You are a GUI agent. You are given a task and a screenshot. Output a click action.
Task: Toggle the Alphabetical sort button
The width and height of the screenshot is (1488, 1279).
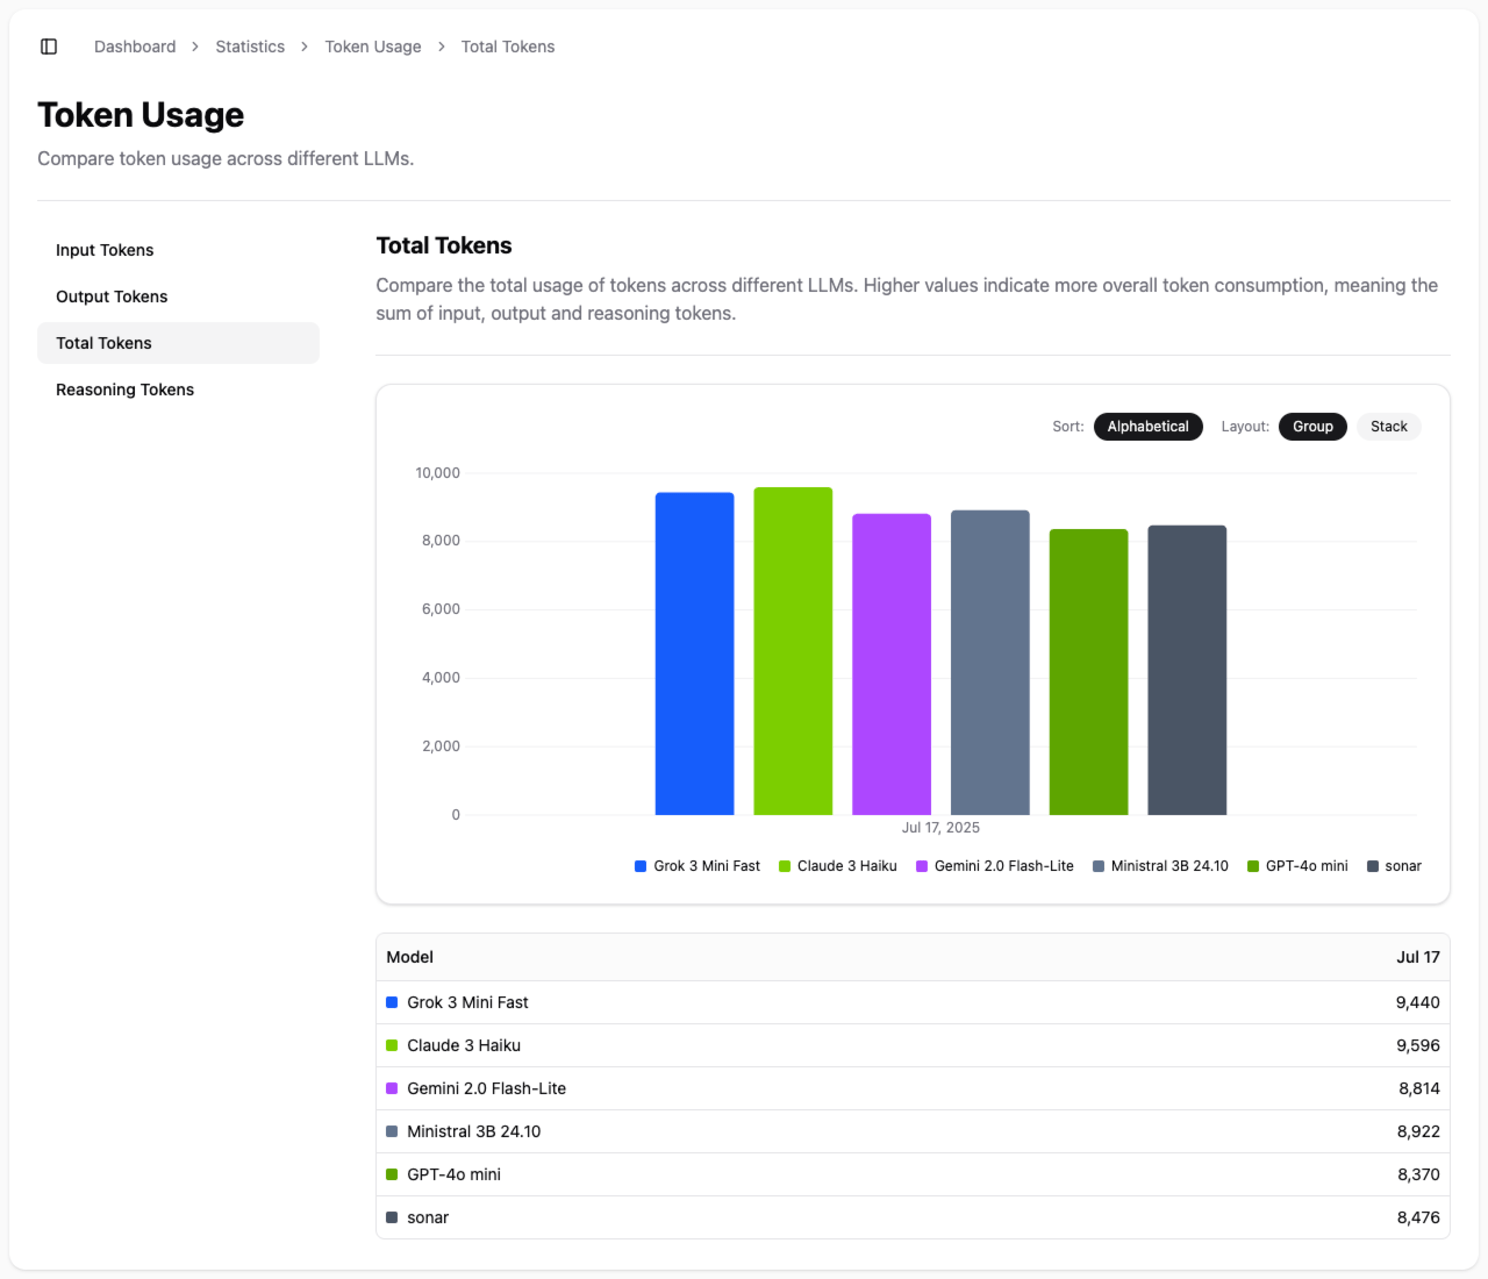tap(1148, 426)
